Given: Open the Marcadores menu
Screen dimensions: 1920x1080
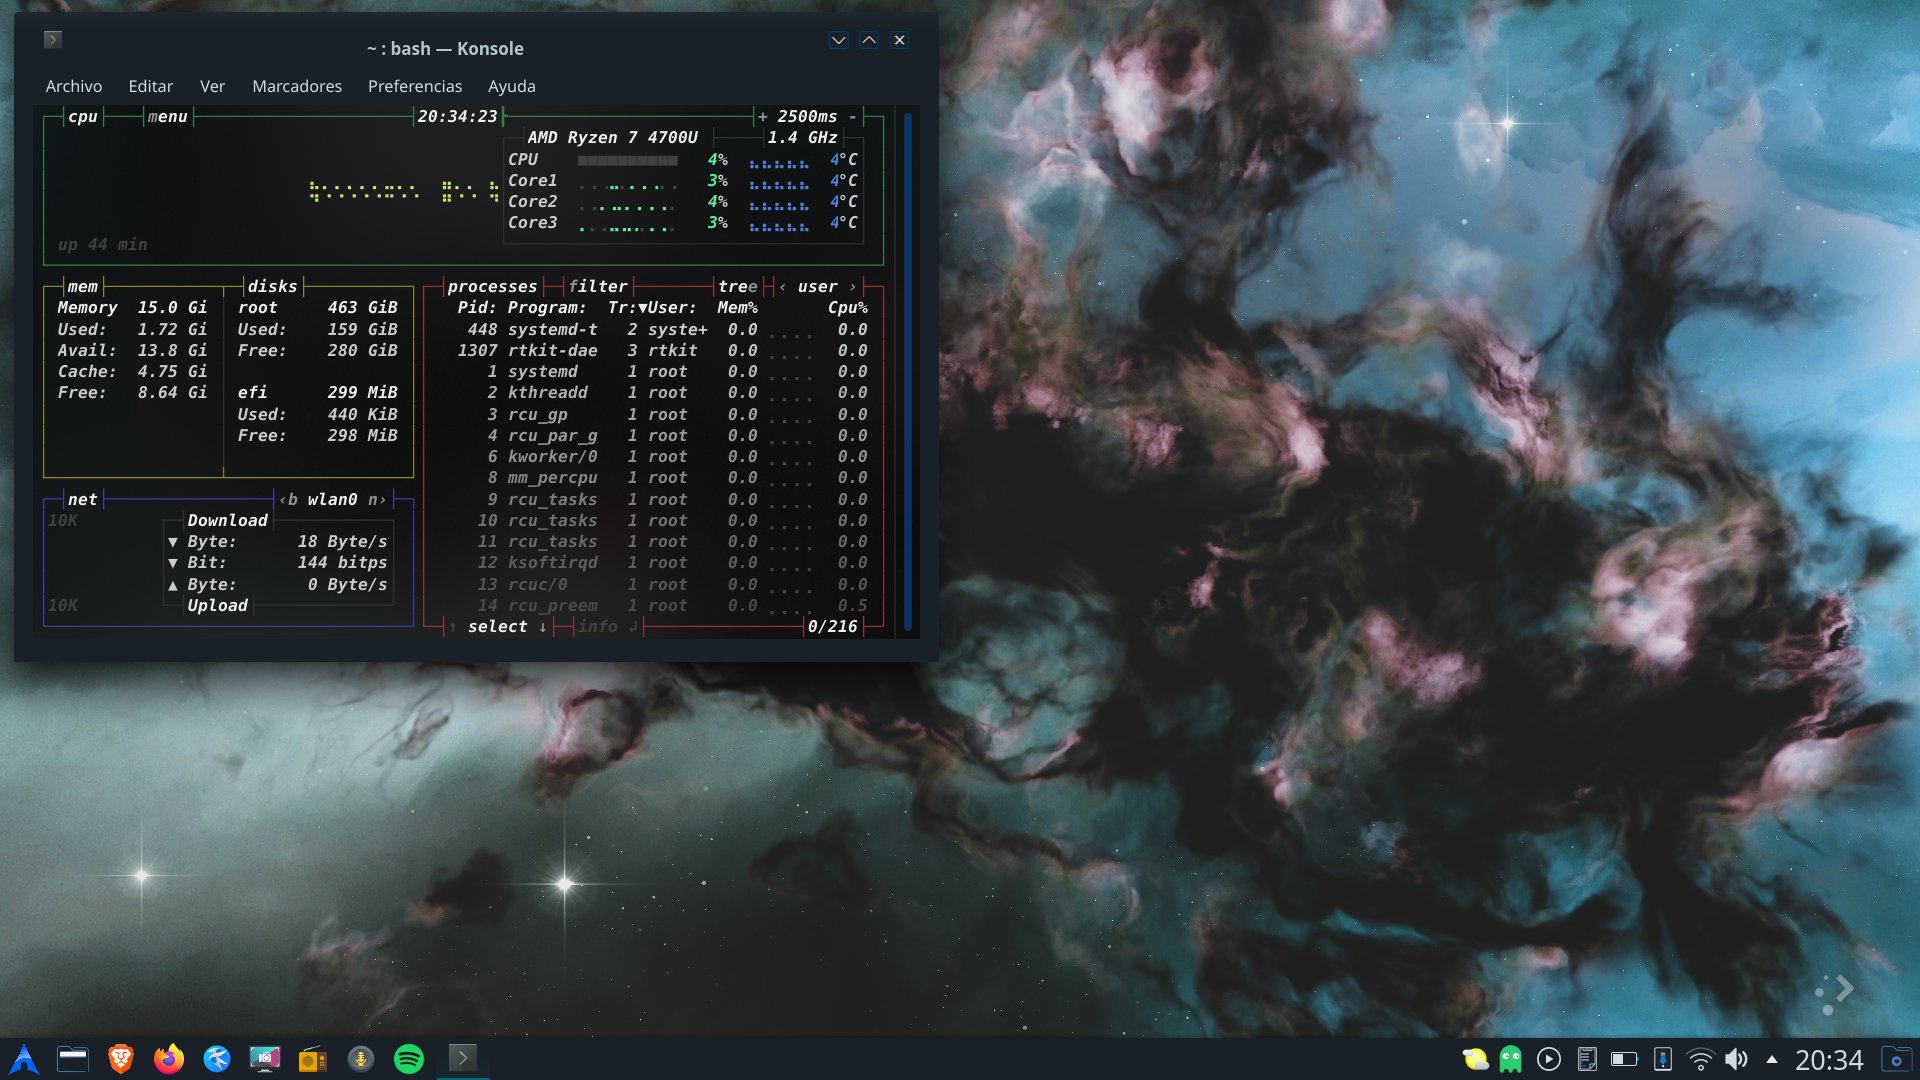Looking at the screenshot, I should [x=296, y=86].
